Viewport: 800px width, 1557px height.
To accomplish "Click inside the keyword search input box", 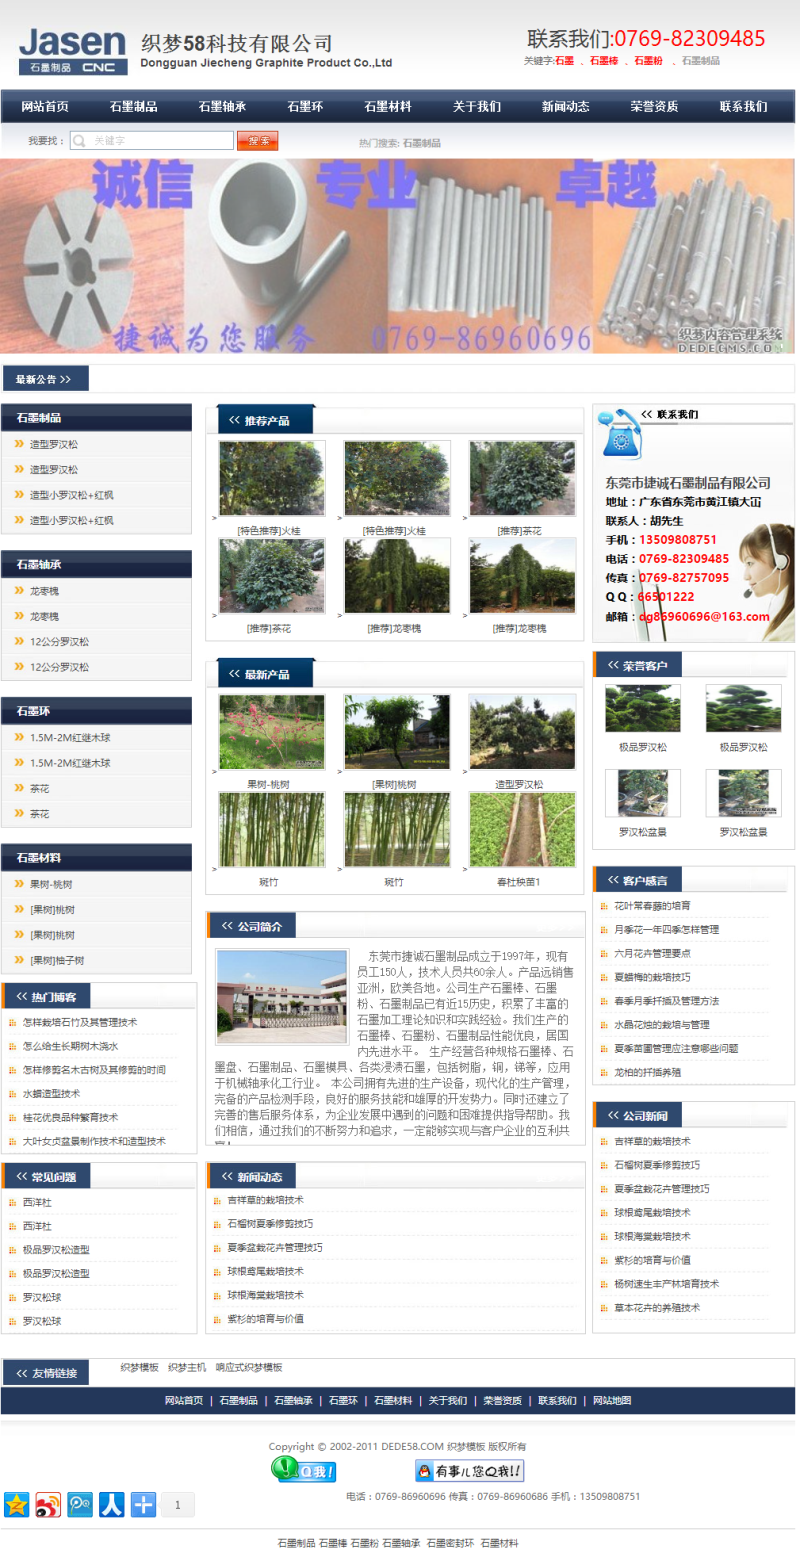I will (150, 140).
